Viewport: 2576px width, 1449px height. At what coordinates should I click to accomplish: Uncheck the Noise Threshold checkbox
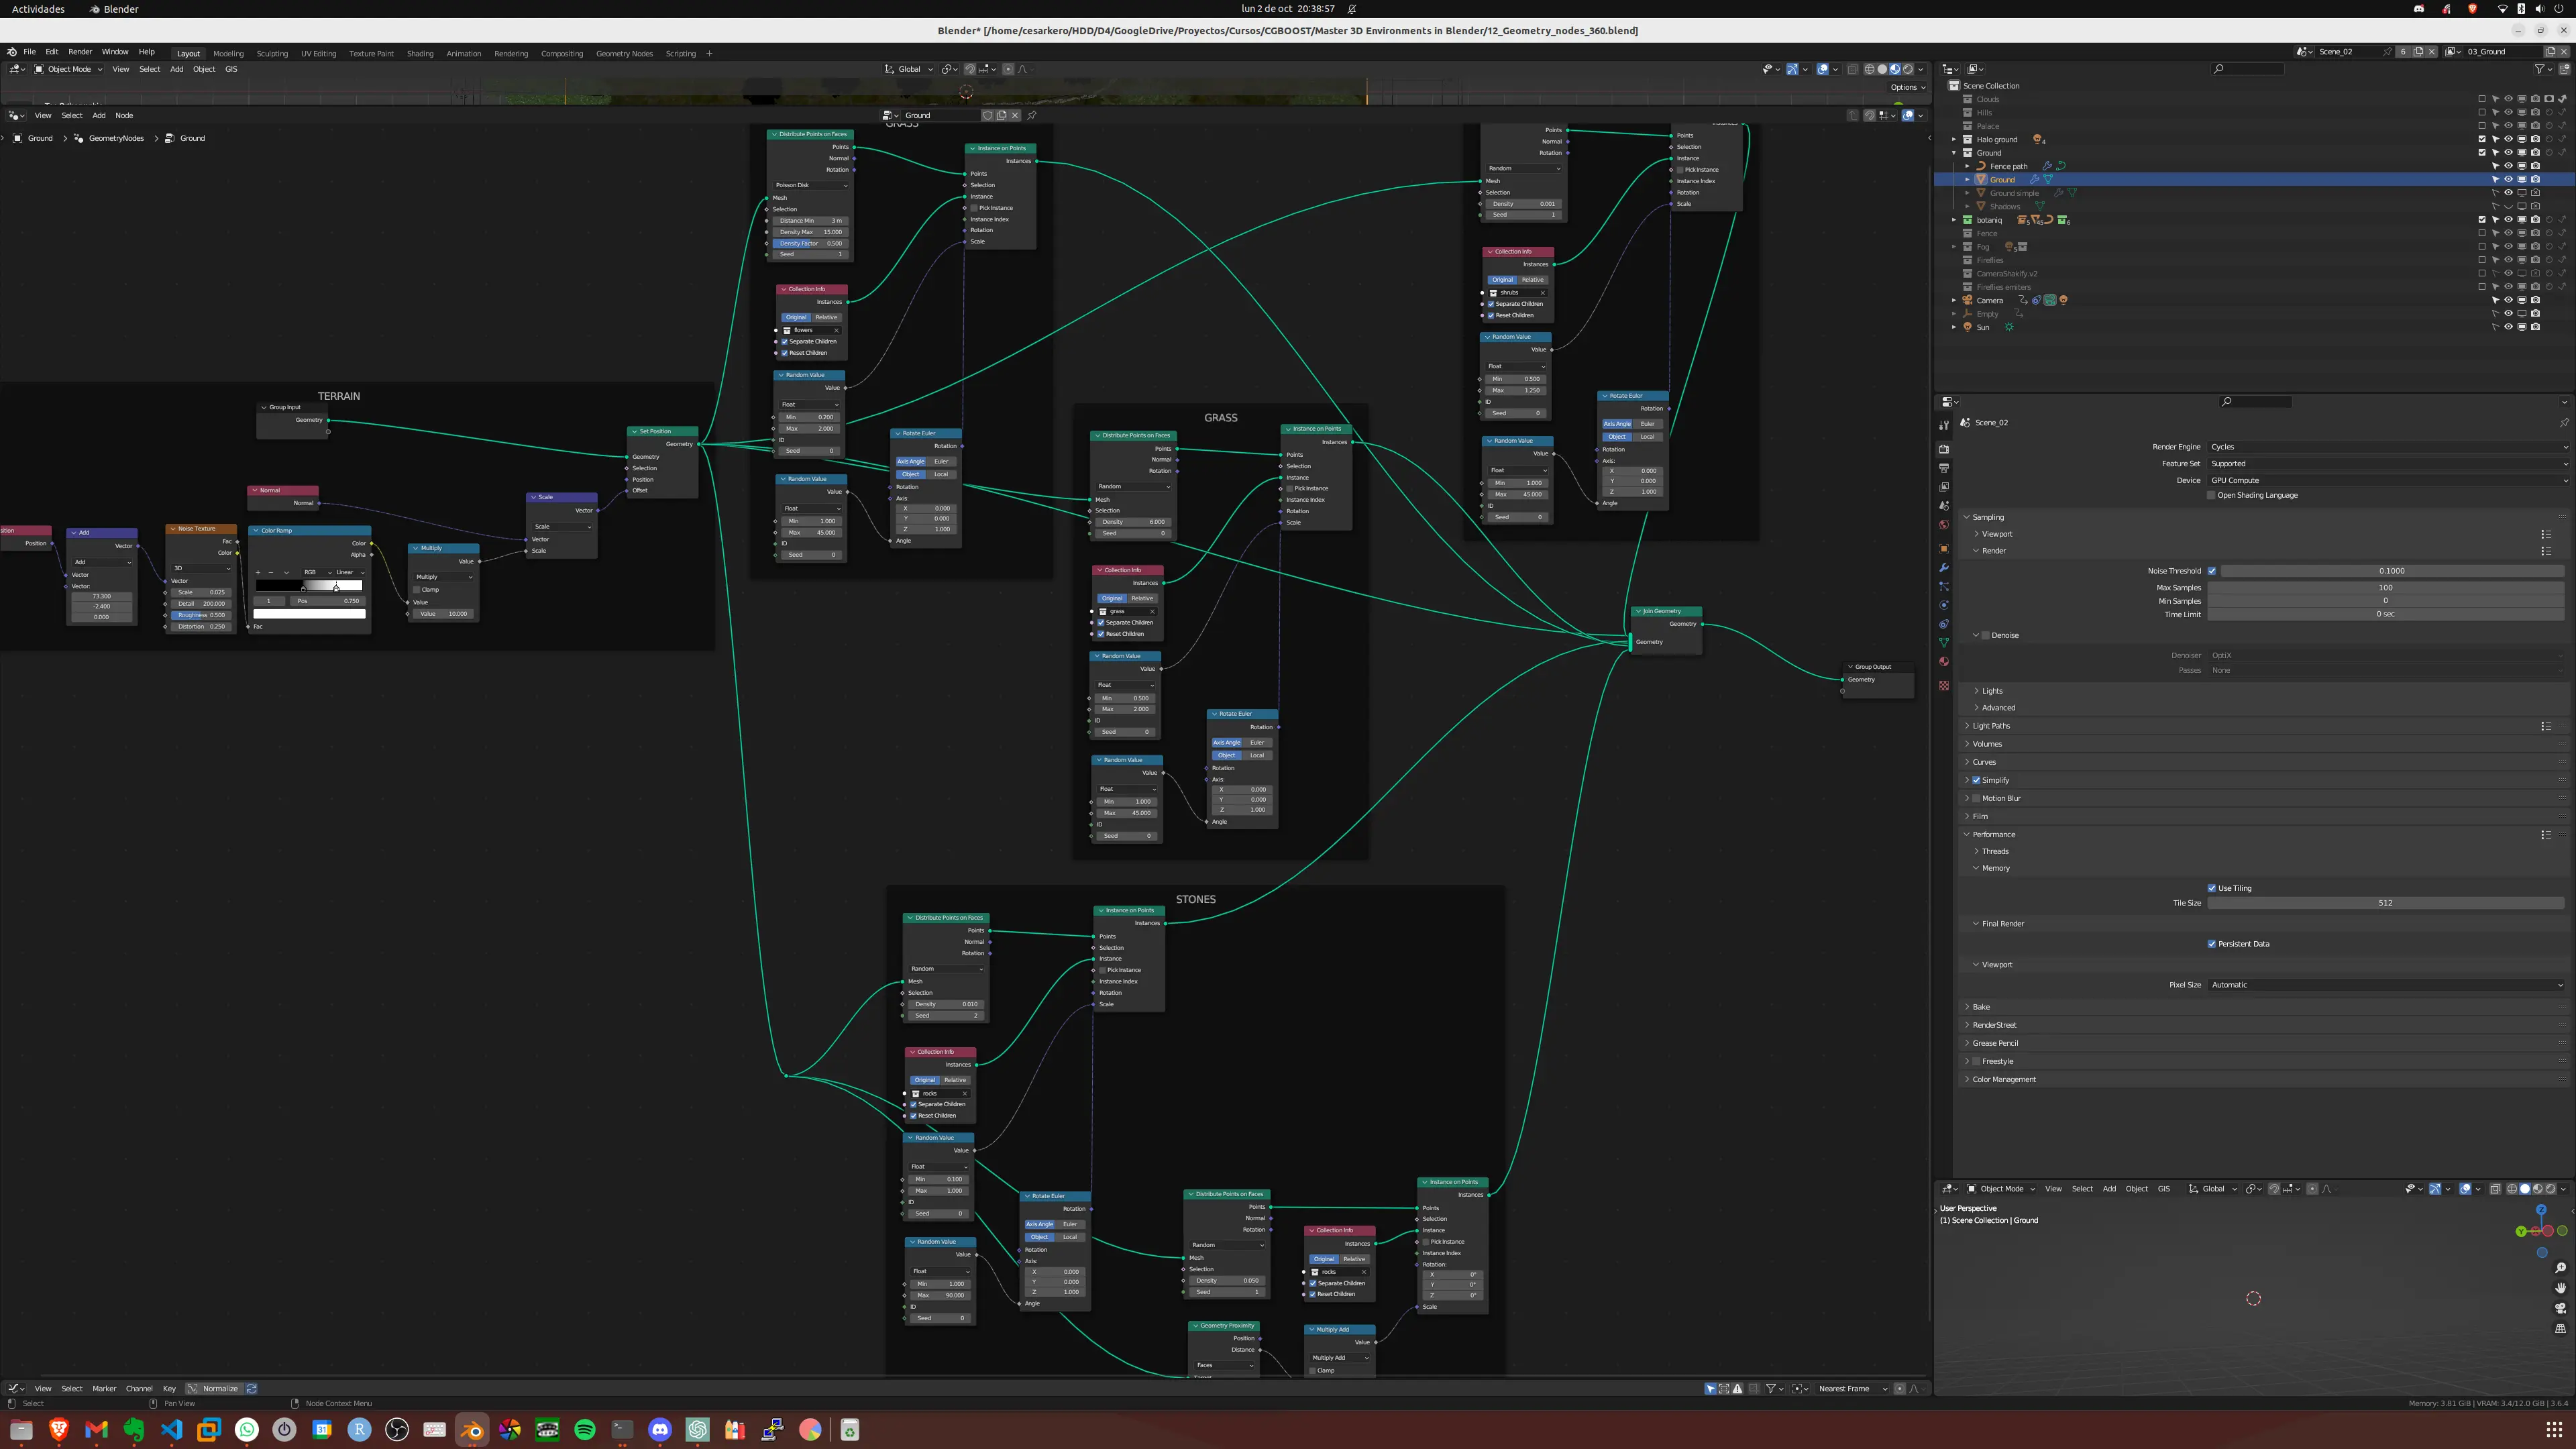(x=2212, y=571)
